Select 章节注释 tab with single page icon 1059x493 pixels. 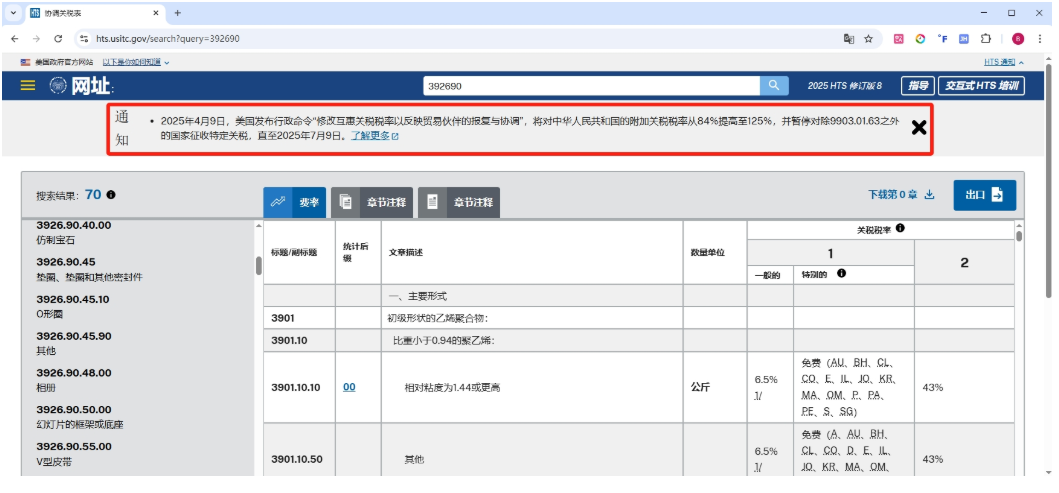pyautogui.click(x=459, y=203)
